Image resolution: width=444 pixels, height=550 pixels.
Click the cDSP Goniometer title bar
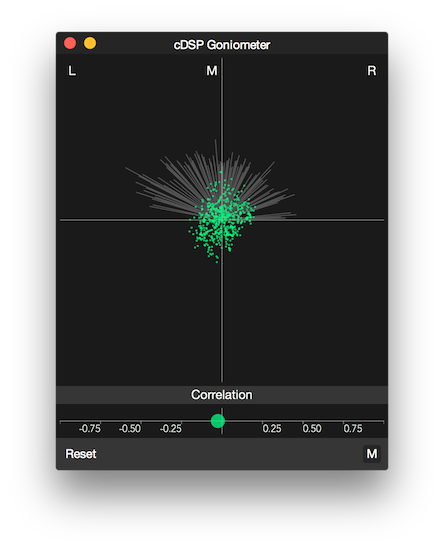pos(222,45)
